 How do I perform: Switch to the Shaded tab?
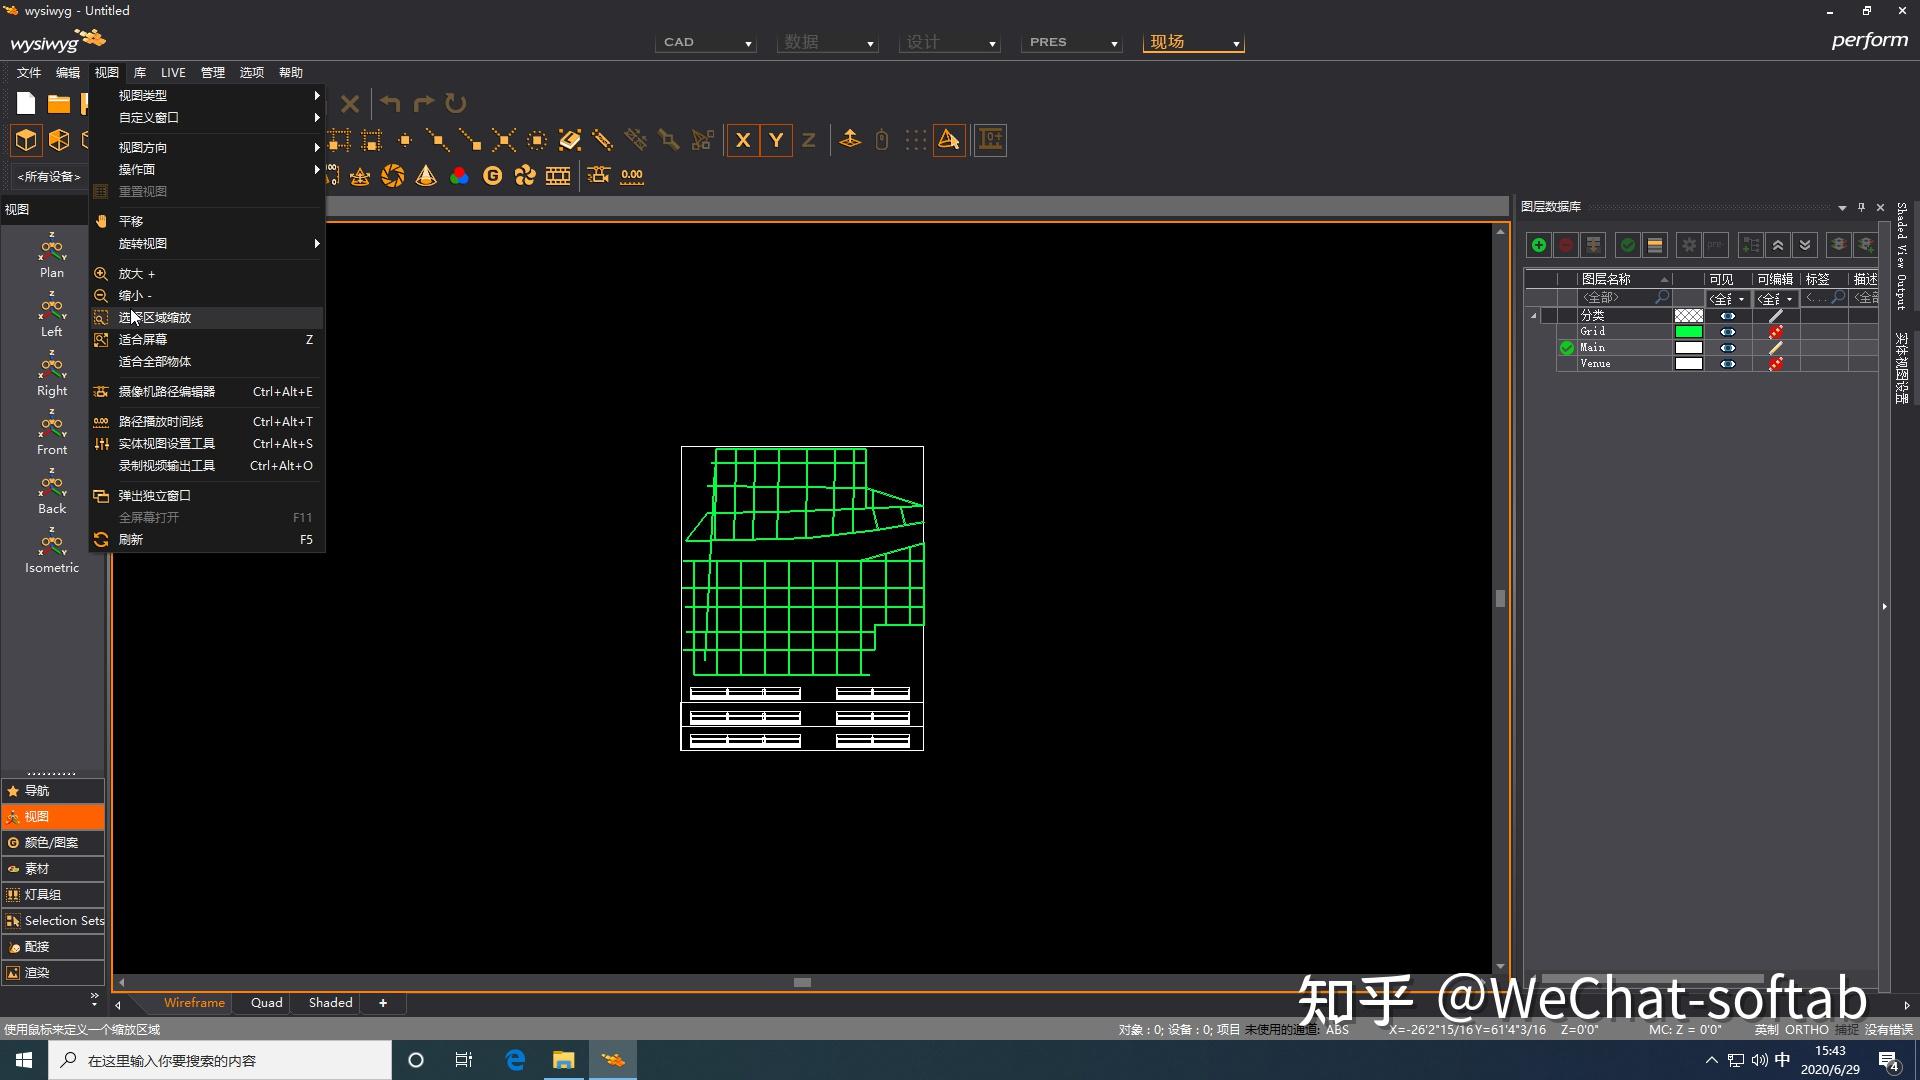(x=330, y=1003)
